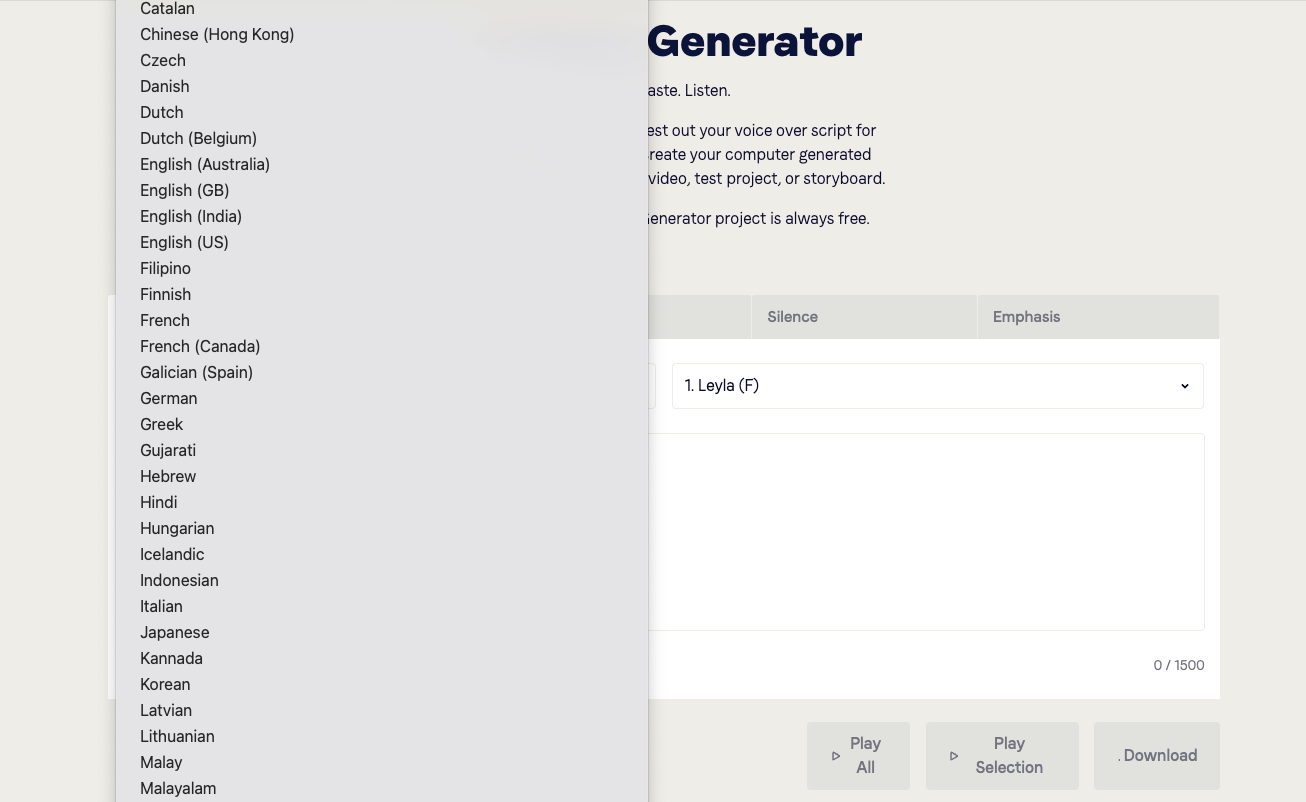The height and width of the screenshot is (802, 1306).
Task: Choose Japanese from the language options
Action: (x=174, y=632)
